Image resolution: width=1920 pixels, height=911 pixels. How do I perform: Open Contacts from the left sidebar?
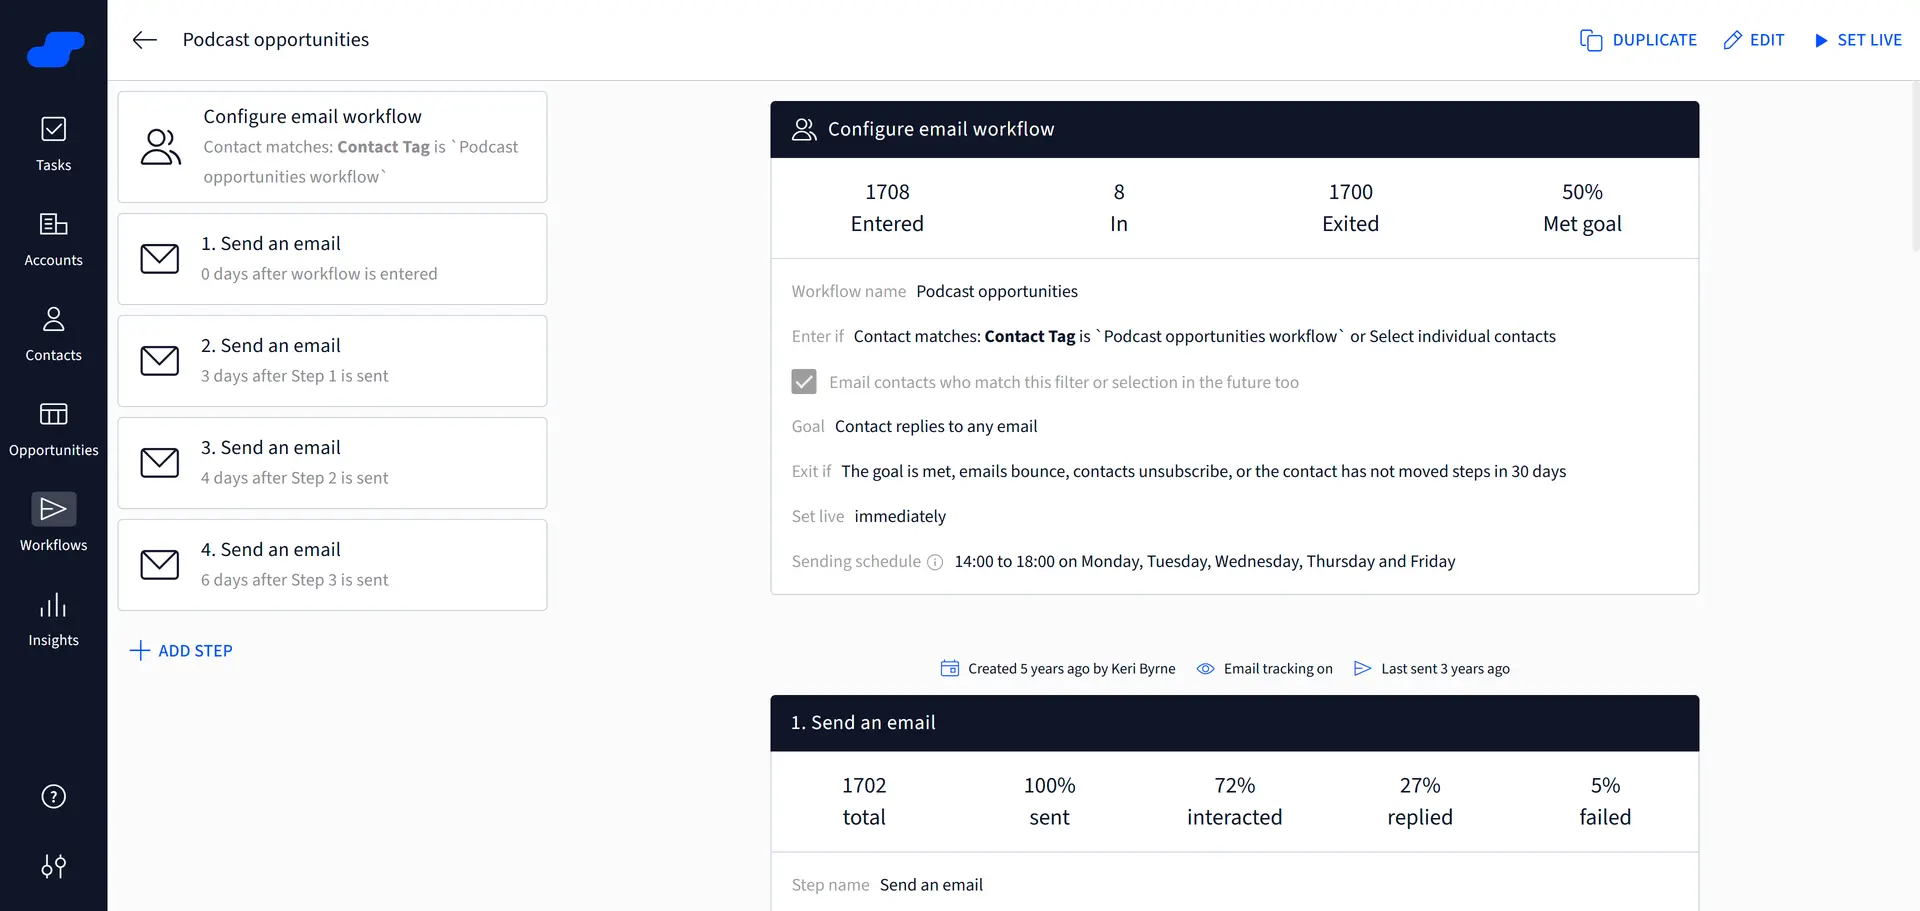(x=53, y=330)
